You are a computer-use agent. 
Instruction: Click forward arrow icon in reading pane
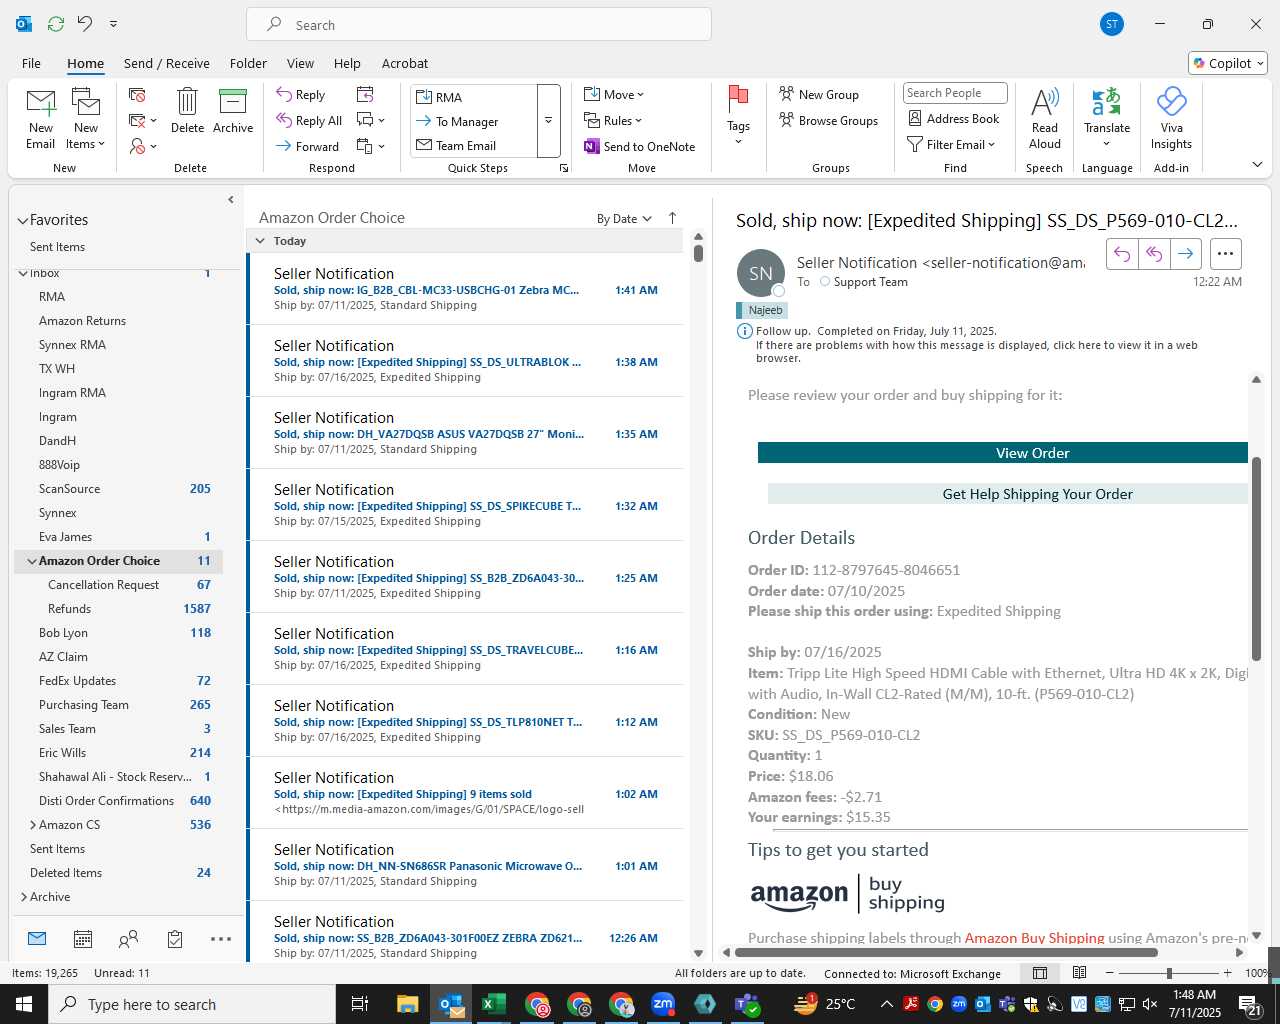pos(1185,254)
